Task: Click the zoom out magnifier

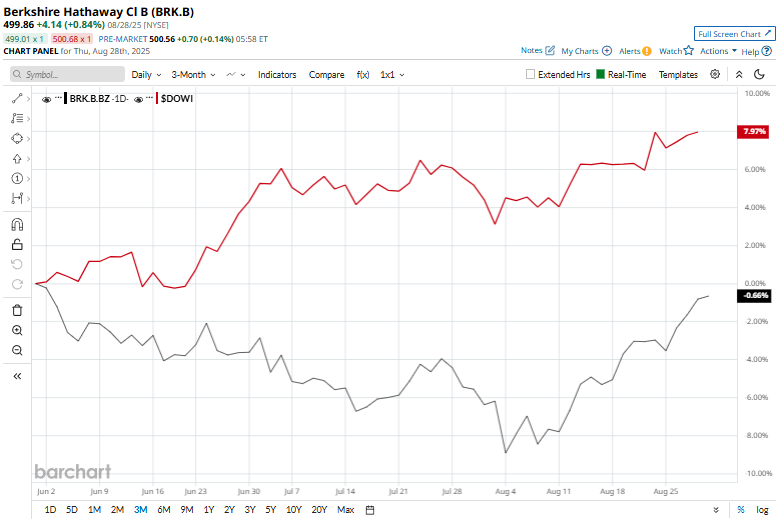Action: (17, 350)
